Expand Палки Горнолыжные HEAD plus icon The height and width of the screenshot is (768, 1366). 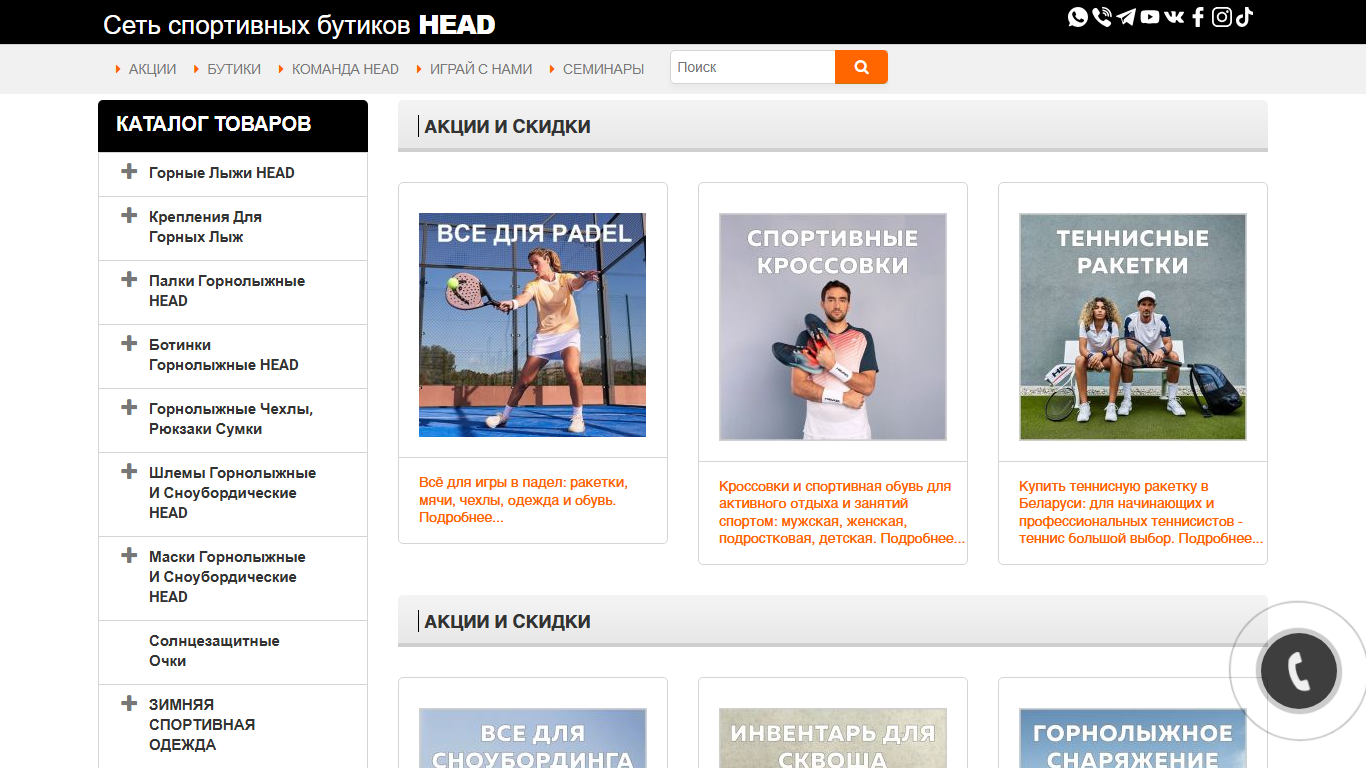129,279
